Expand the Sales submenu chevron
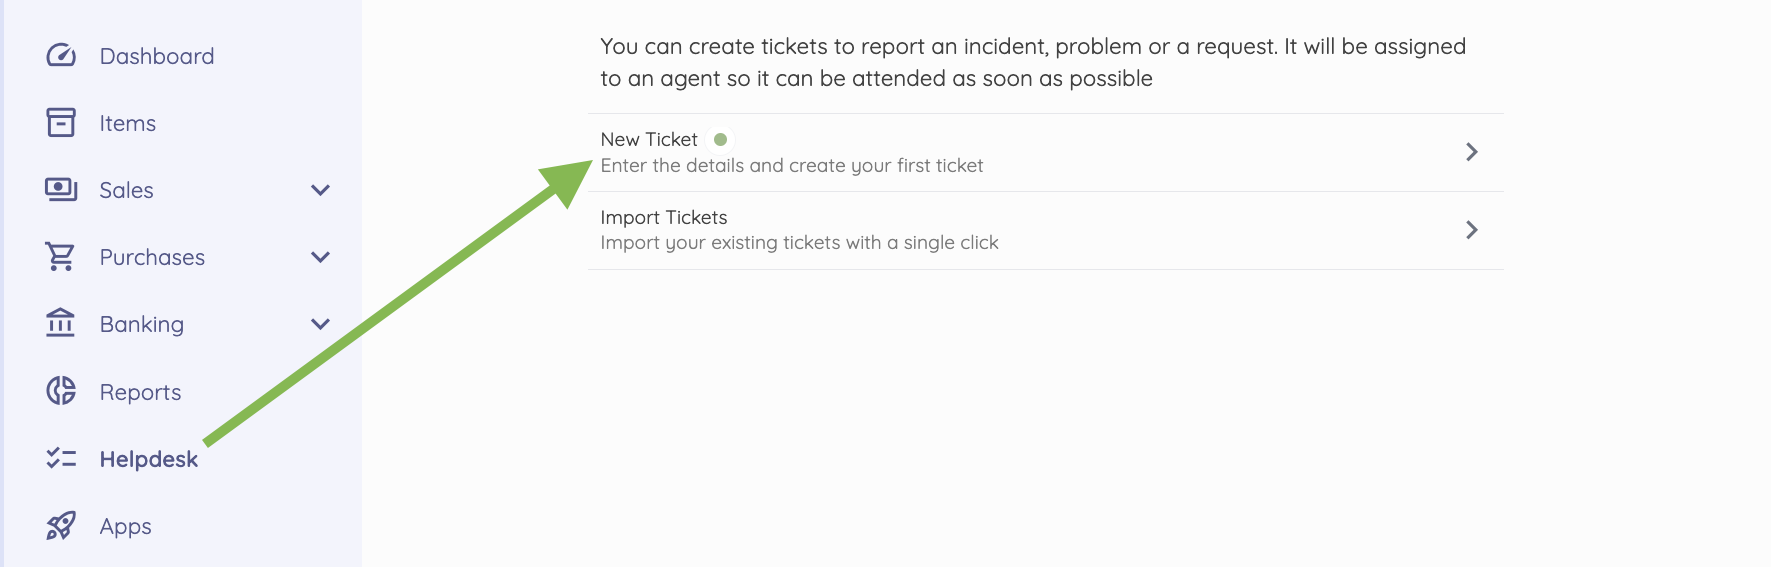This screenshot has width=1771, height=567. point(320,190)
